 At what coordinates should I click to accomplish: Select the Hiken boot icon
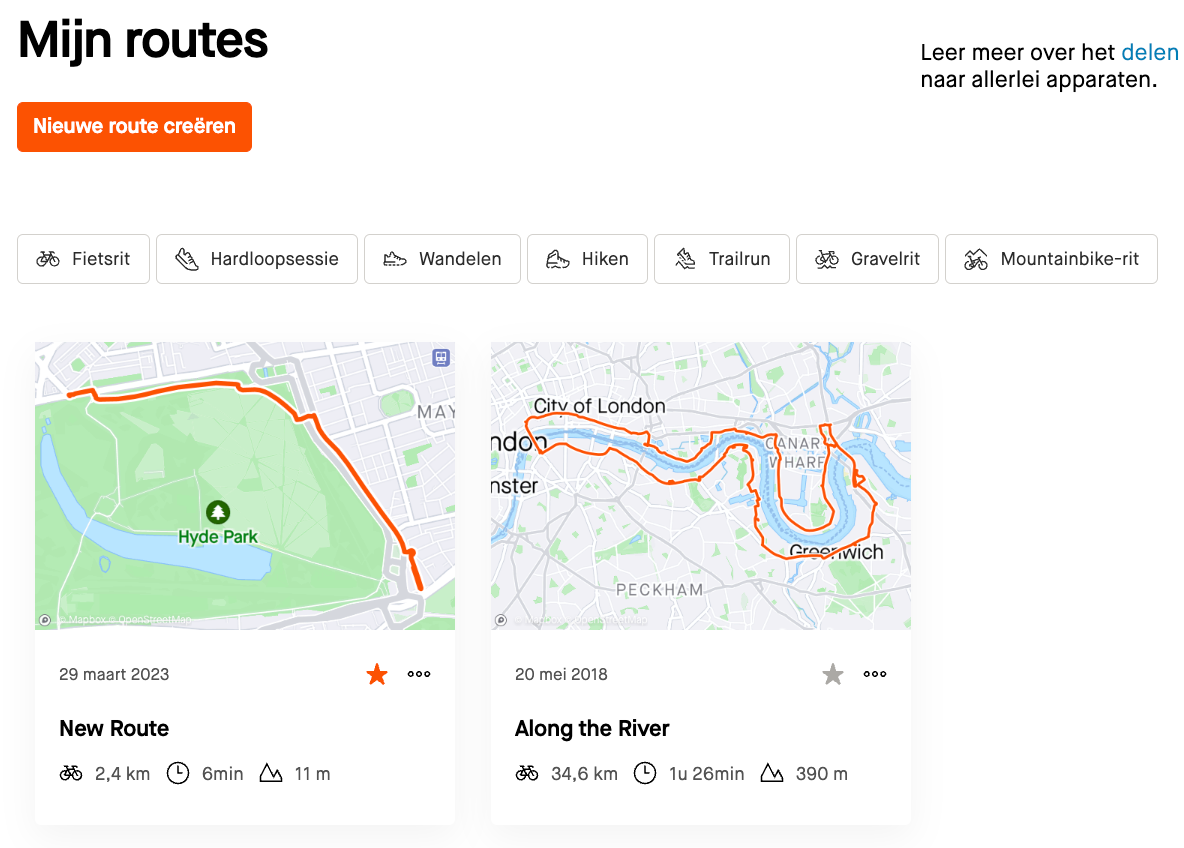[x=557, y=259]
